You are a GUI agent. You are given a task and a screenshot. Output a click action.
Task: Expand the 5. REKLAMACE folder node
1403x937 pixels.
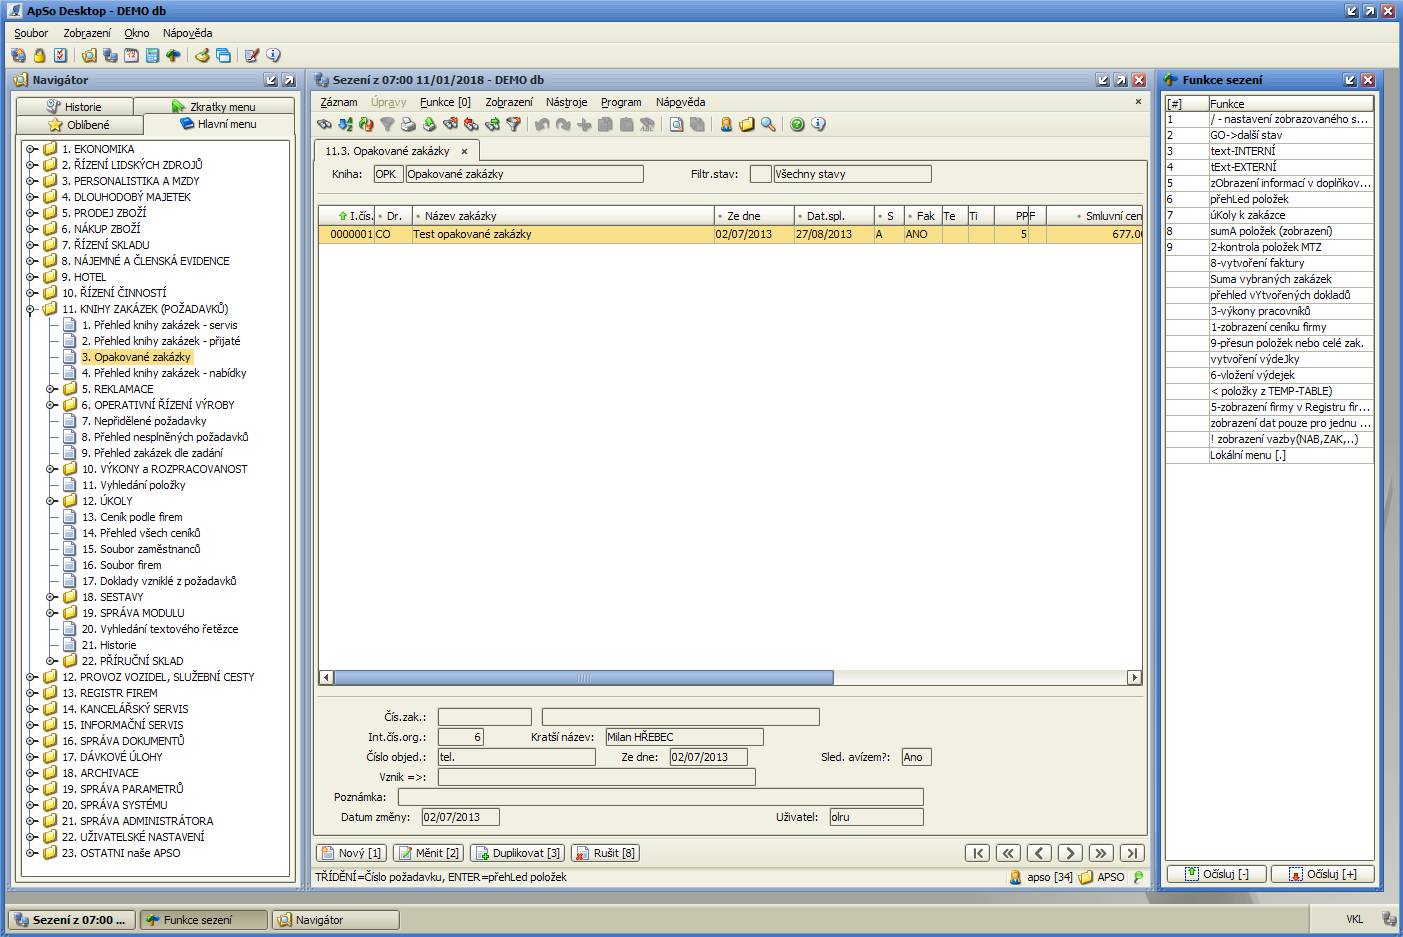click(x=51, y=389)
